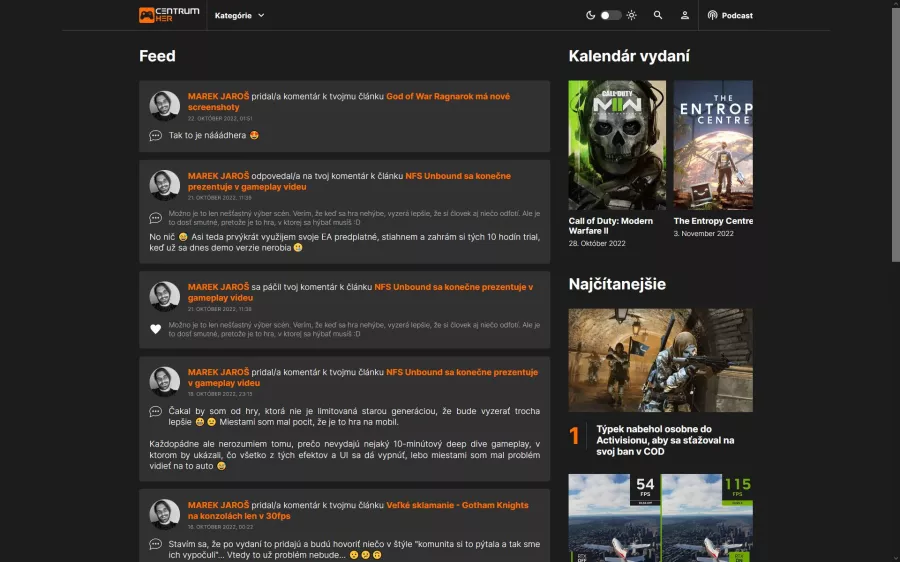Click release date '3. November 2022'
Viewport: 900px width, 562px height.
(x=703, y=234)
